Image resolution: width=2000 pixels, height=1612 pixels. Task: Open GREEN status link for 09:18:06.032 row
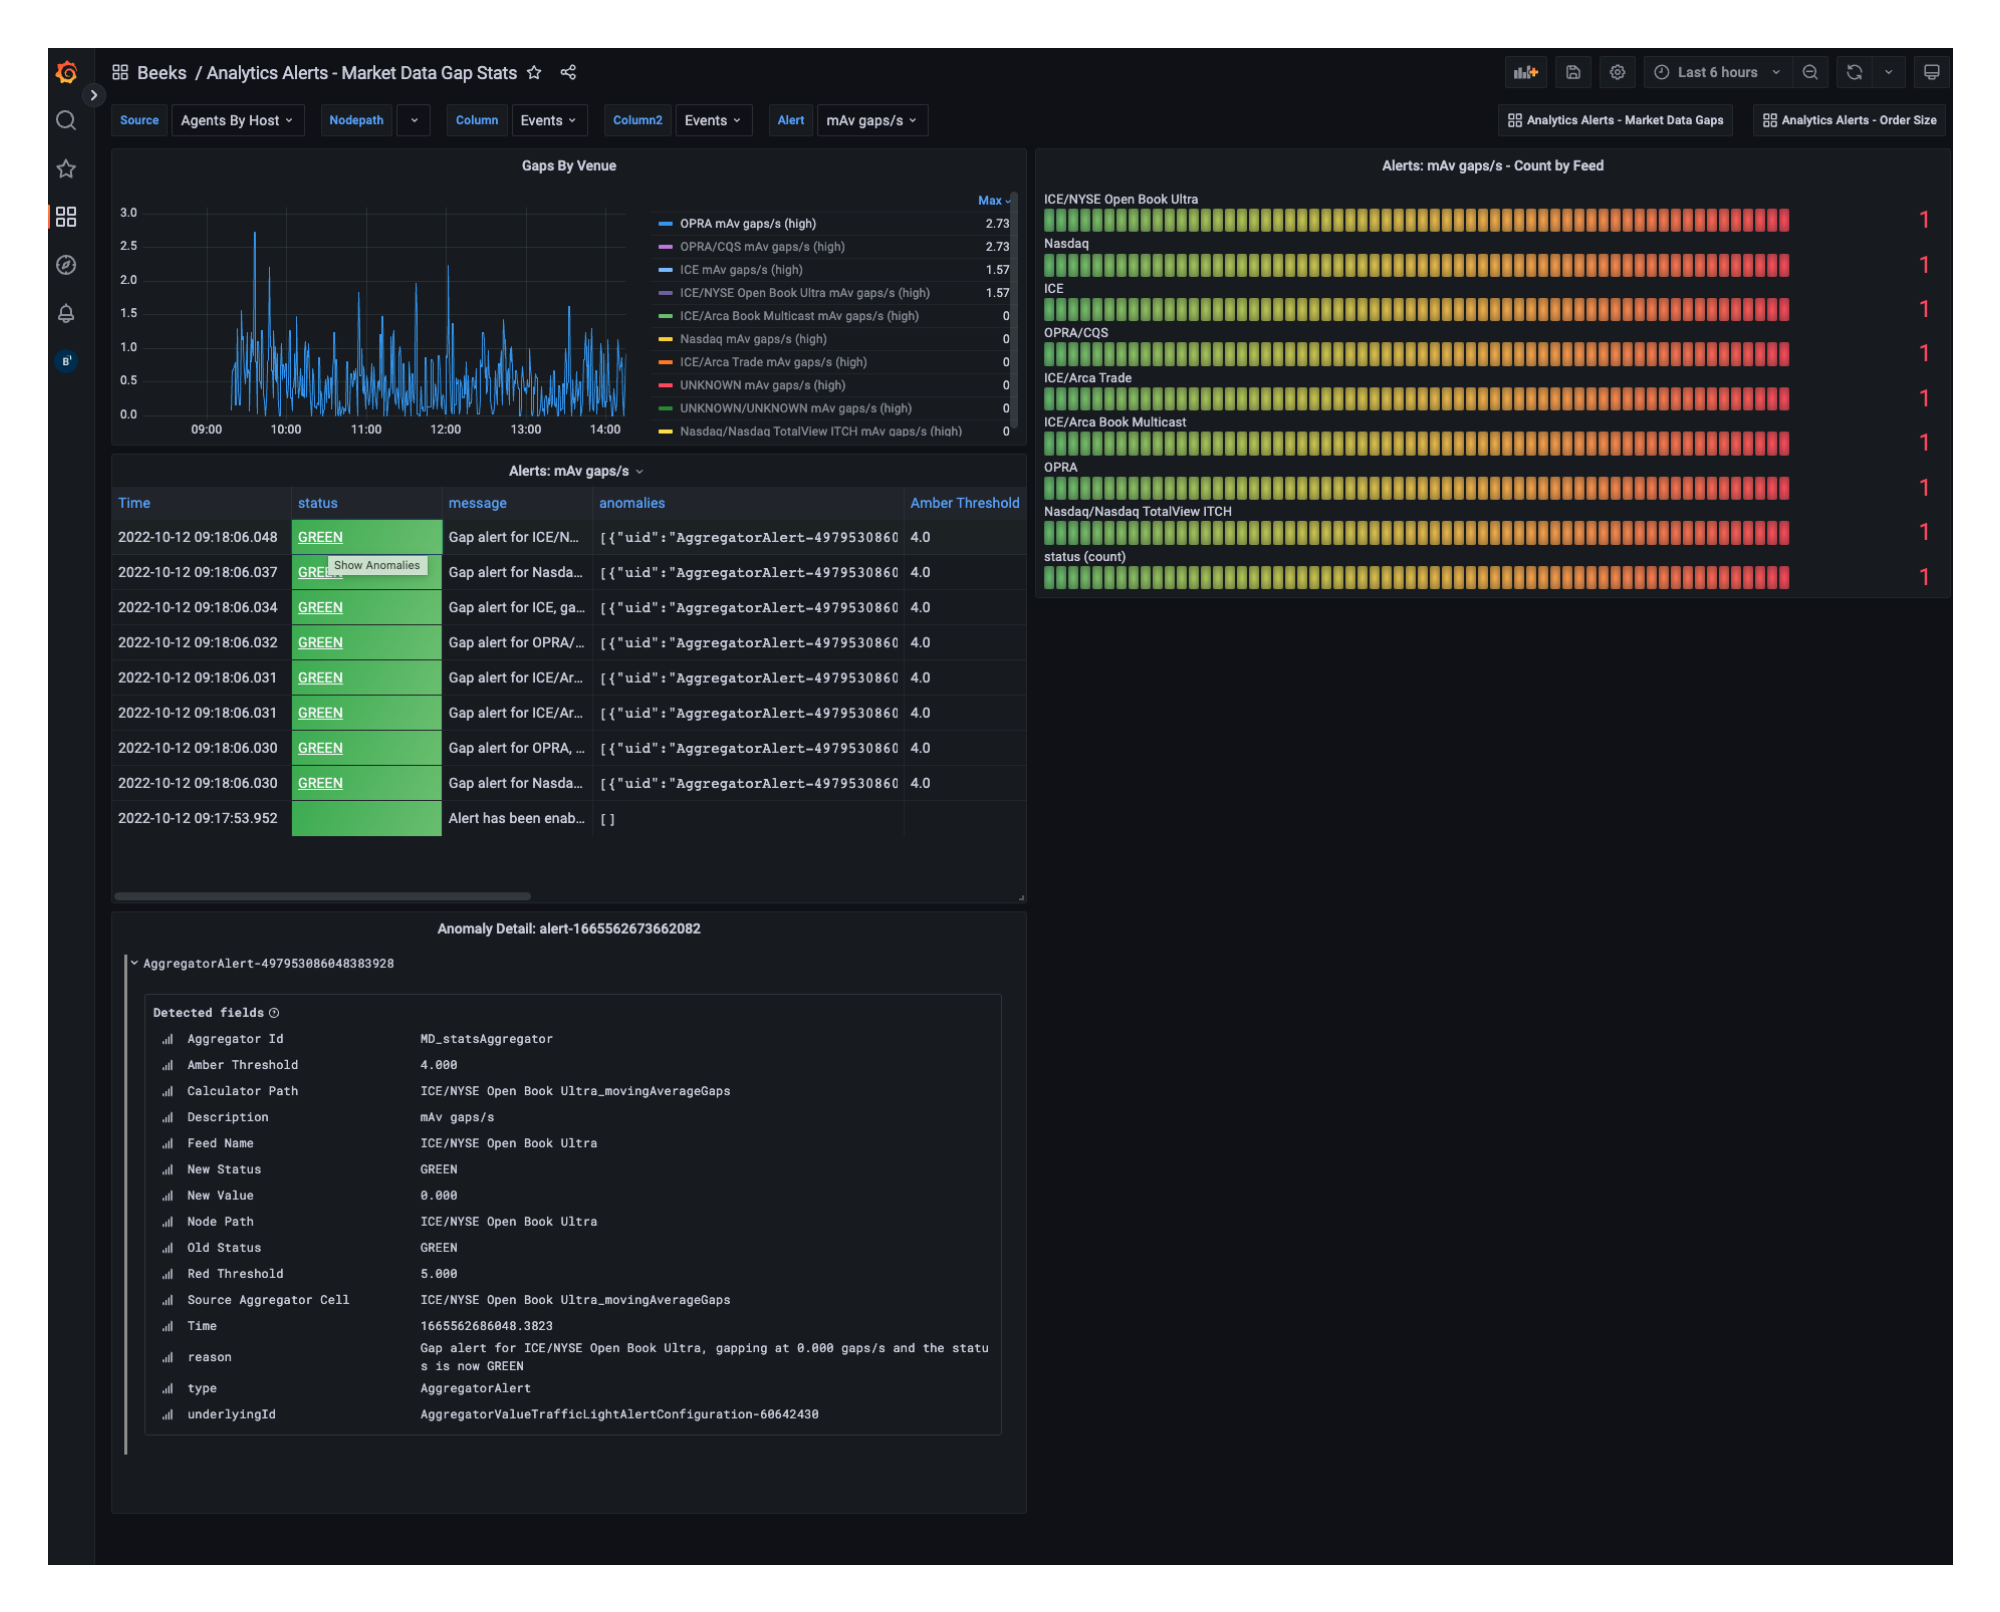320,642
